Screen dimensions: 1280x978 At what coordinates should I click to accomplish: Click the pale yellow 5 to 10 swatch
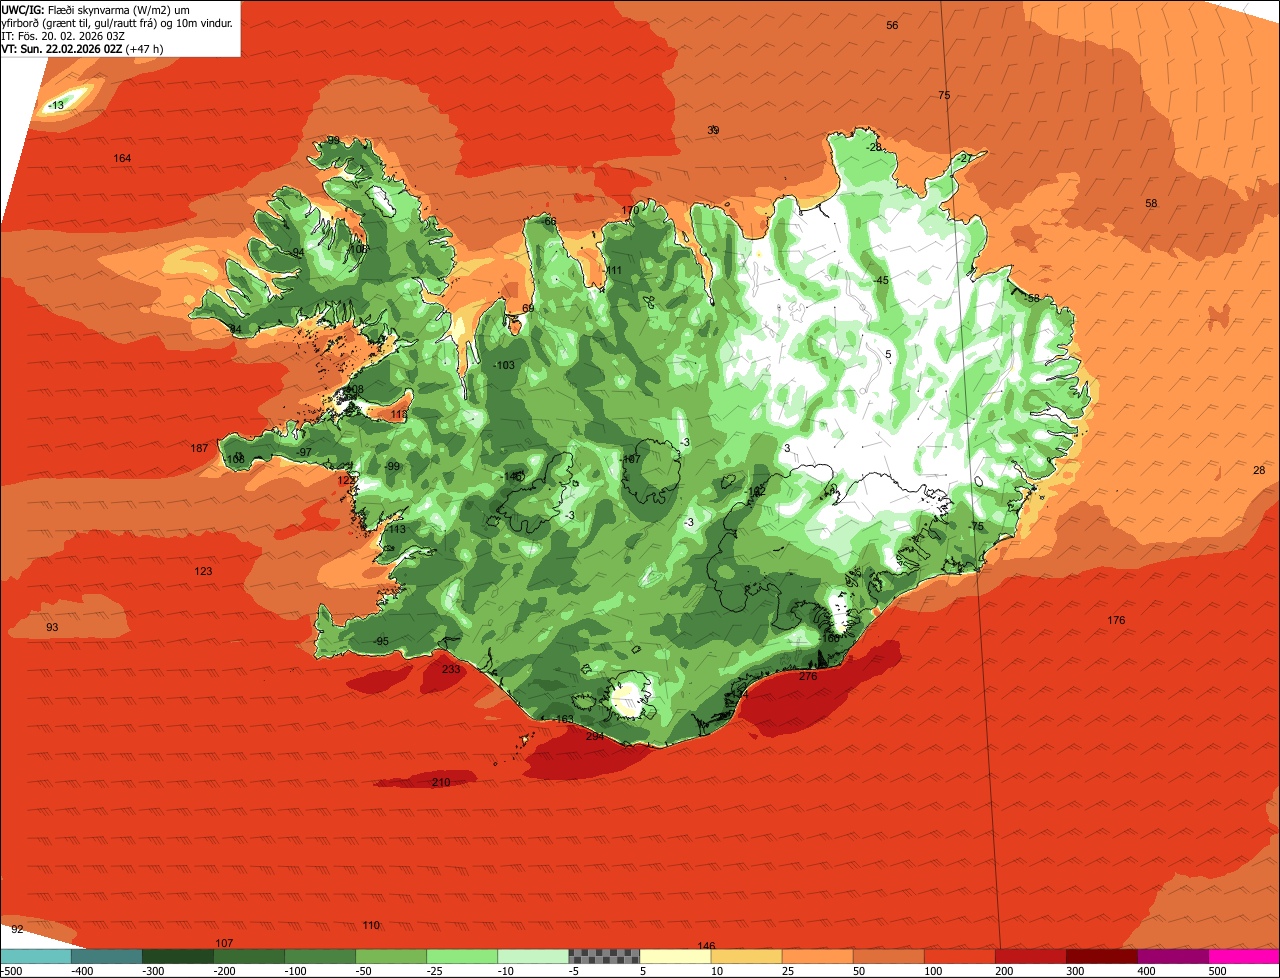675,956
